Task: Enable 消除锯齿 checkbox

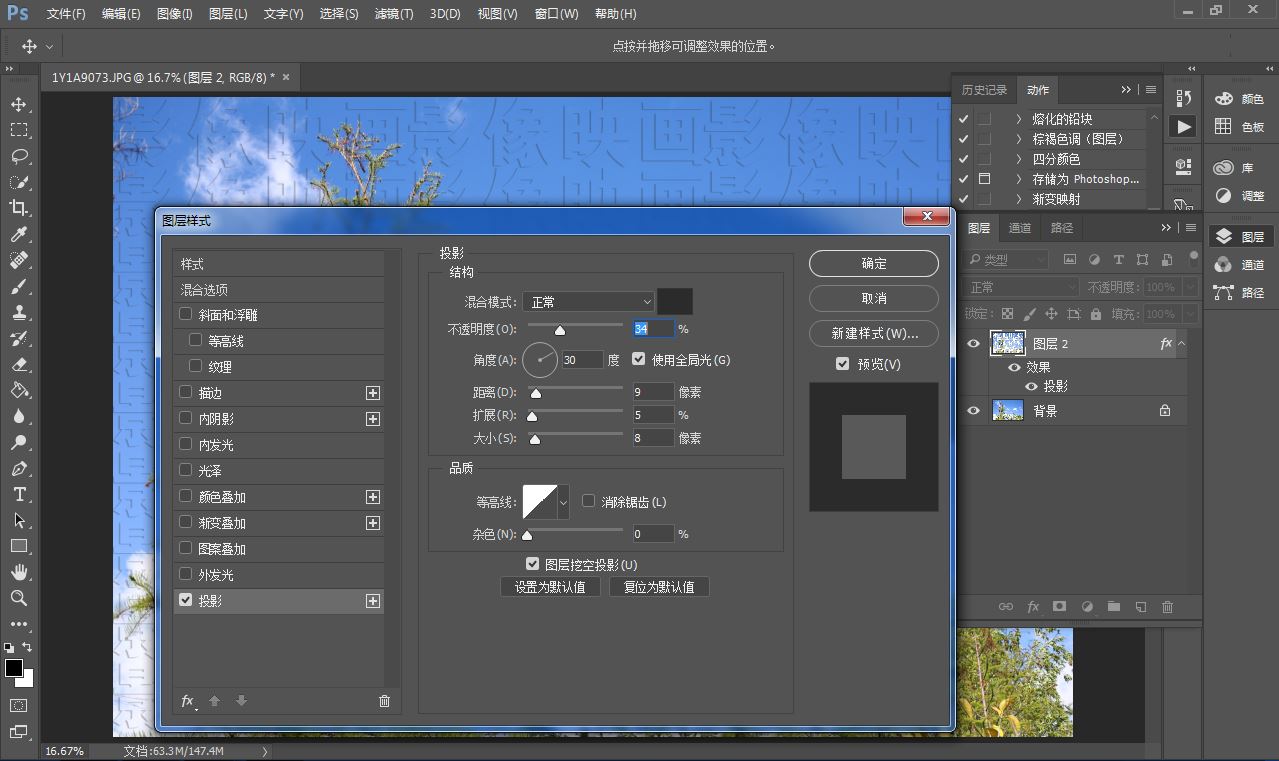Action: tap(588, 501)
